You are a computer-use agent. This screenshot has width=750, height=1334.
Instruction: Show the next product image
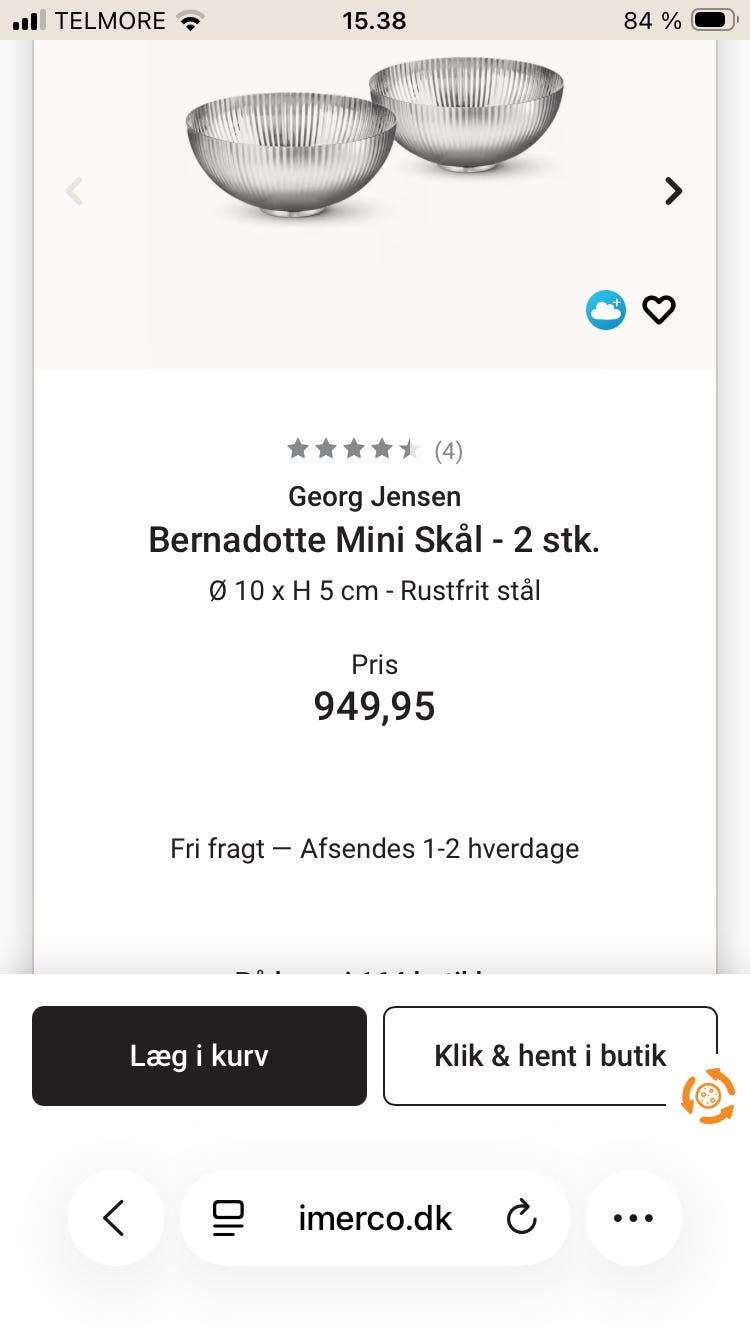click(x=674, y=191)
